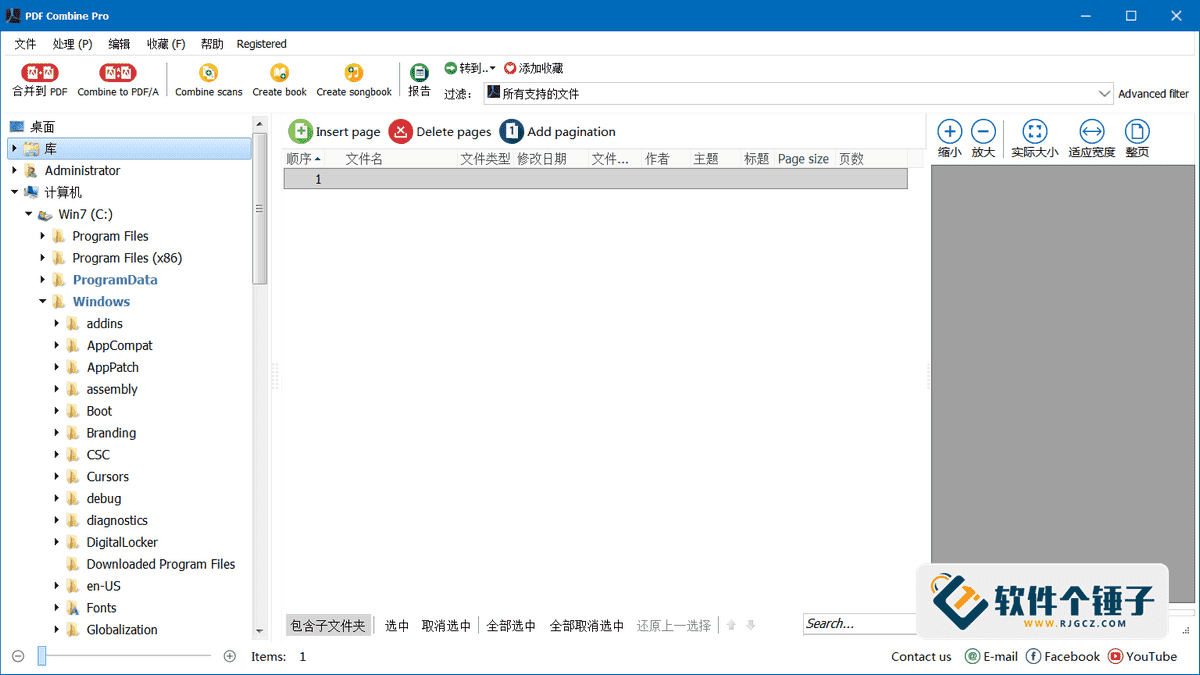Toggle 包含子文件夹 to include subfolders

(329, 624)
